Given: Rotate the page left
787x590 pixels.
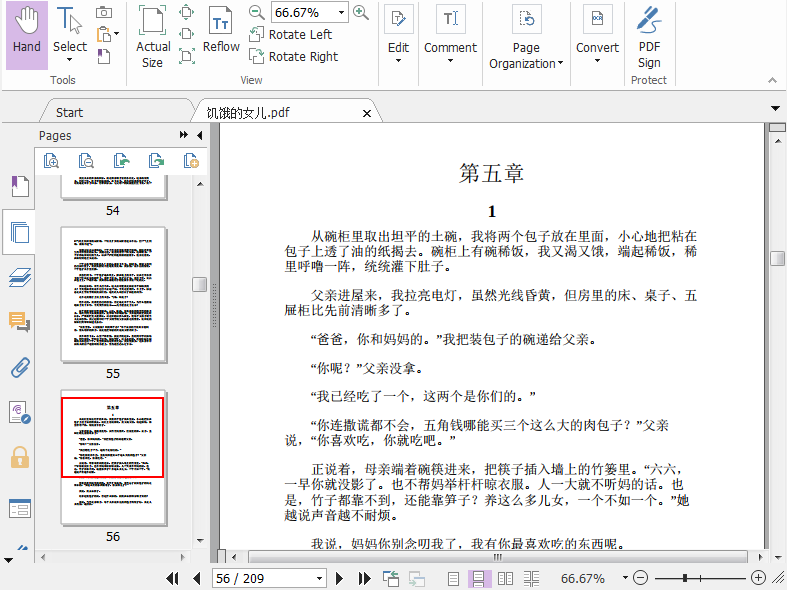Looking at the screenshot, I should (x=291, y=35).
